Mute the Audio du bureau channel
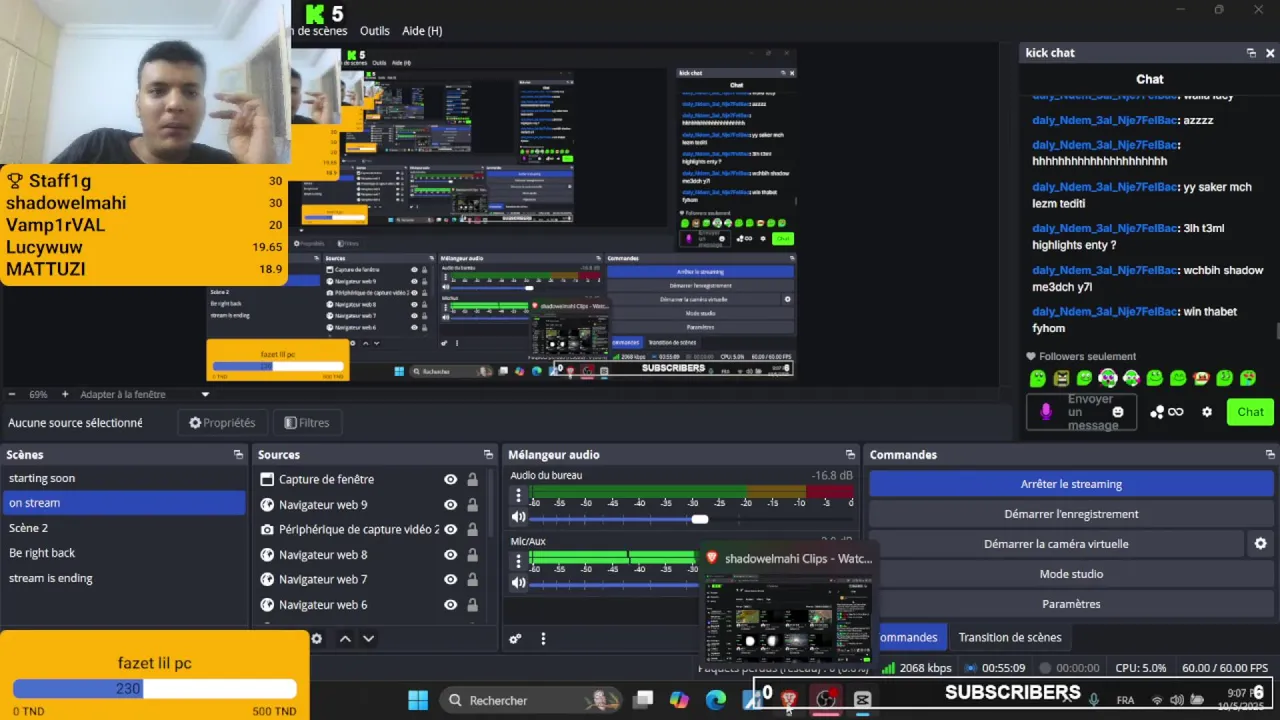Screen dimensions: 1280x720 pos(518,517)
